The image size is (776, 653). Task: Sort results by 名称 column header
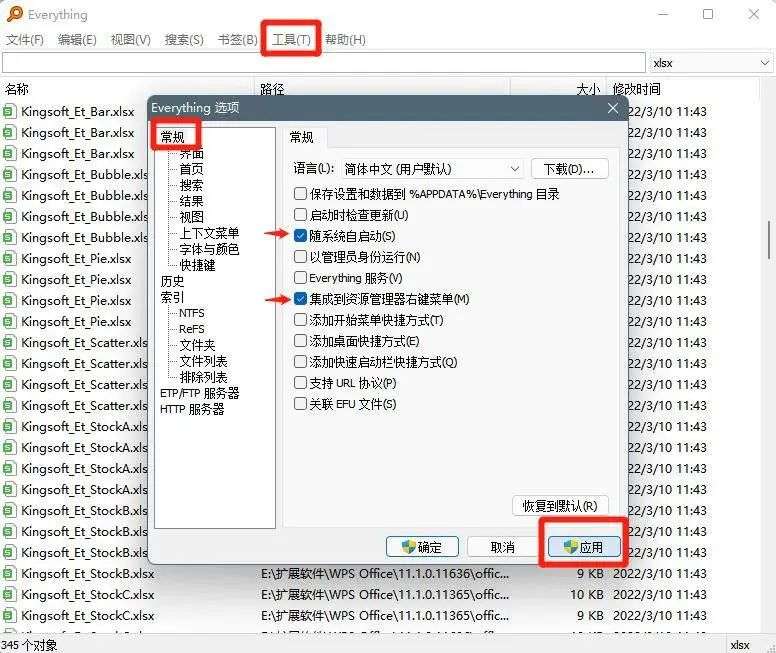tap(127, 89)
